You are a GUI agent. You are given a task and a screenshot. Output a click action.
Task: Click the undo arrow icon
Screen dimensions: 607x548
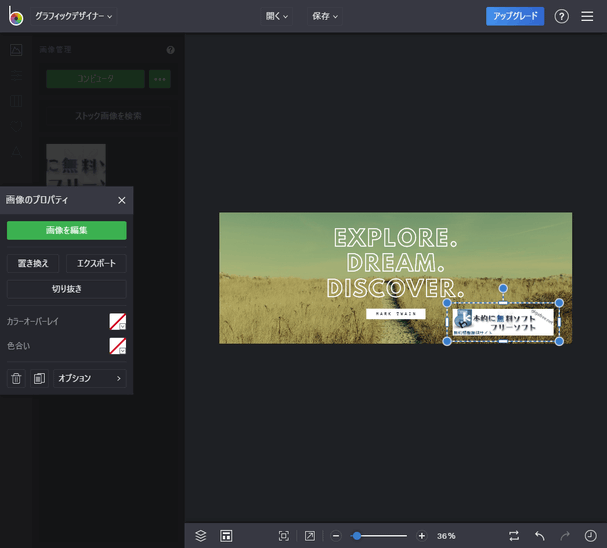540,536
